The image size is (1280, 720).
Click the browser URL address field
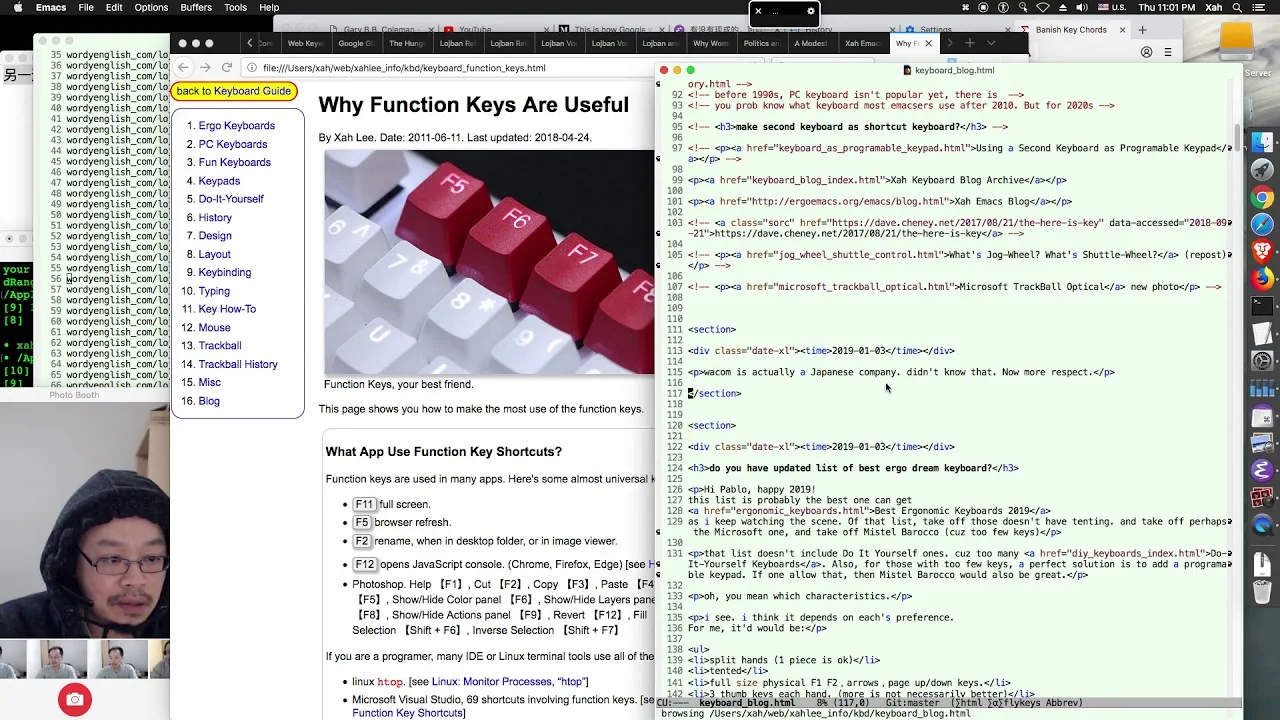(450, 68)
